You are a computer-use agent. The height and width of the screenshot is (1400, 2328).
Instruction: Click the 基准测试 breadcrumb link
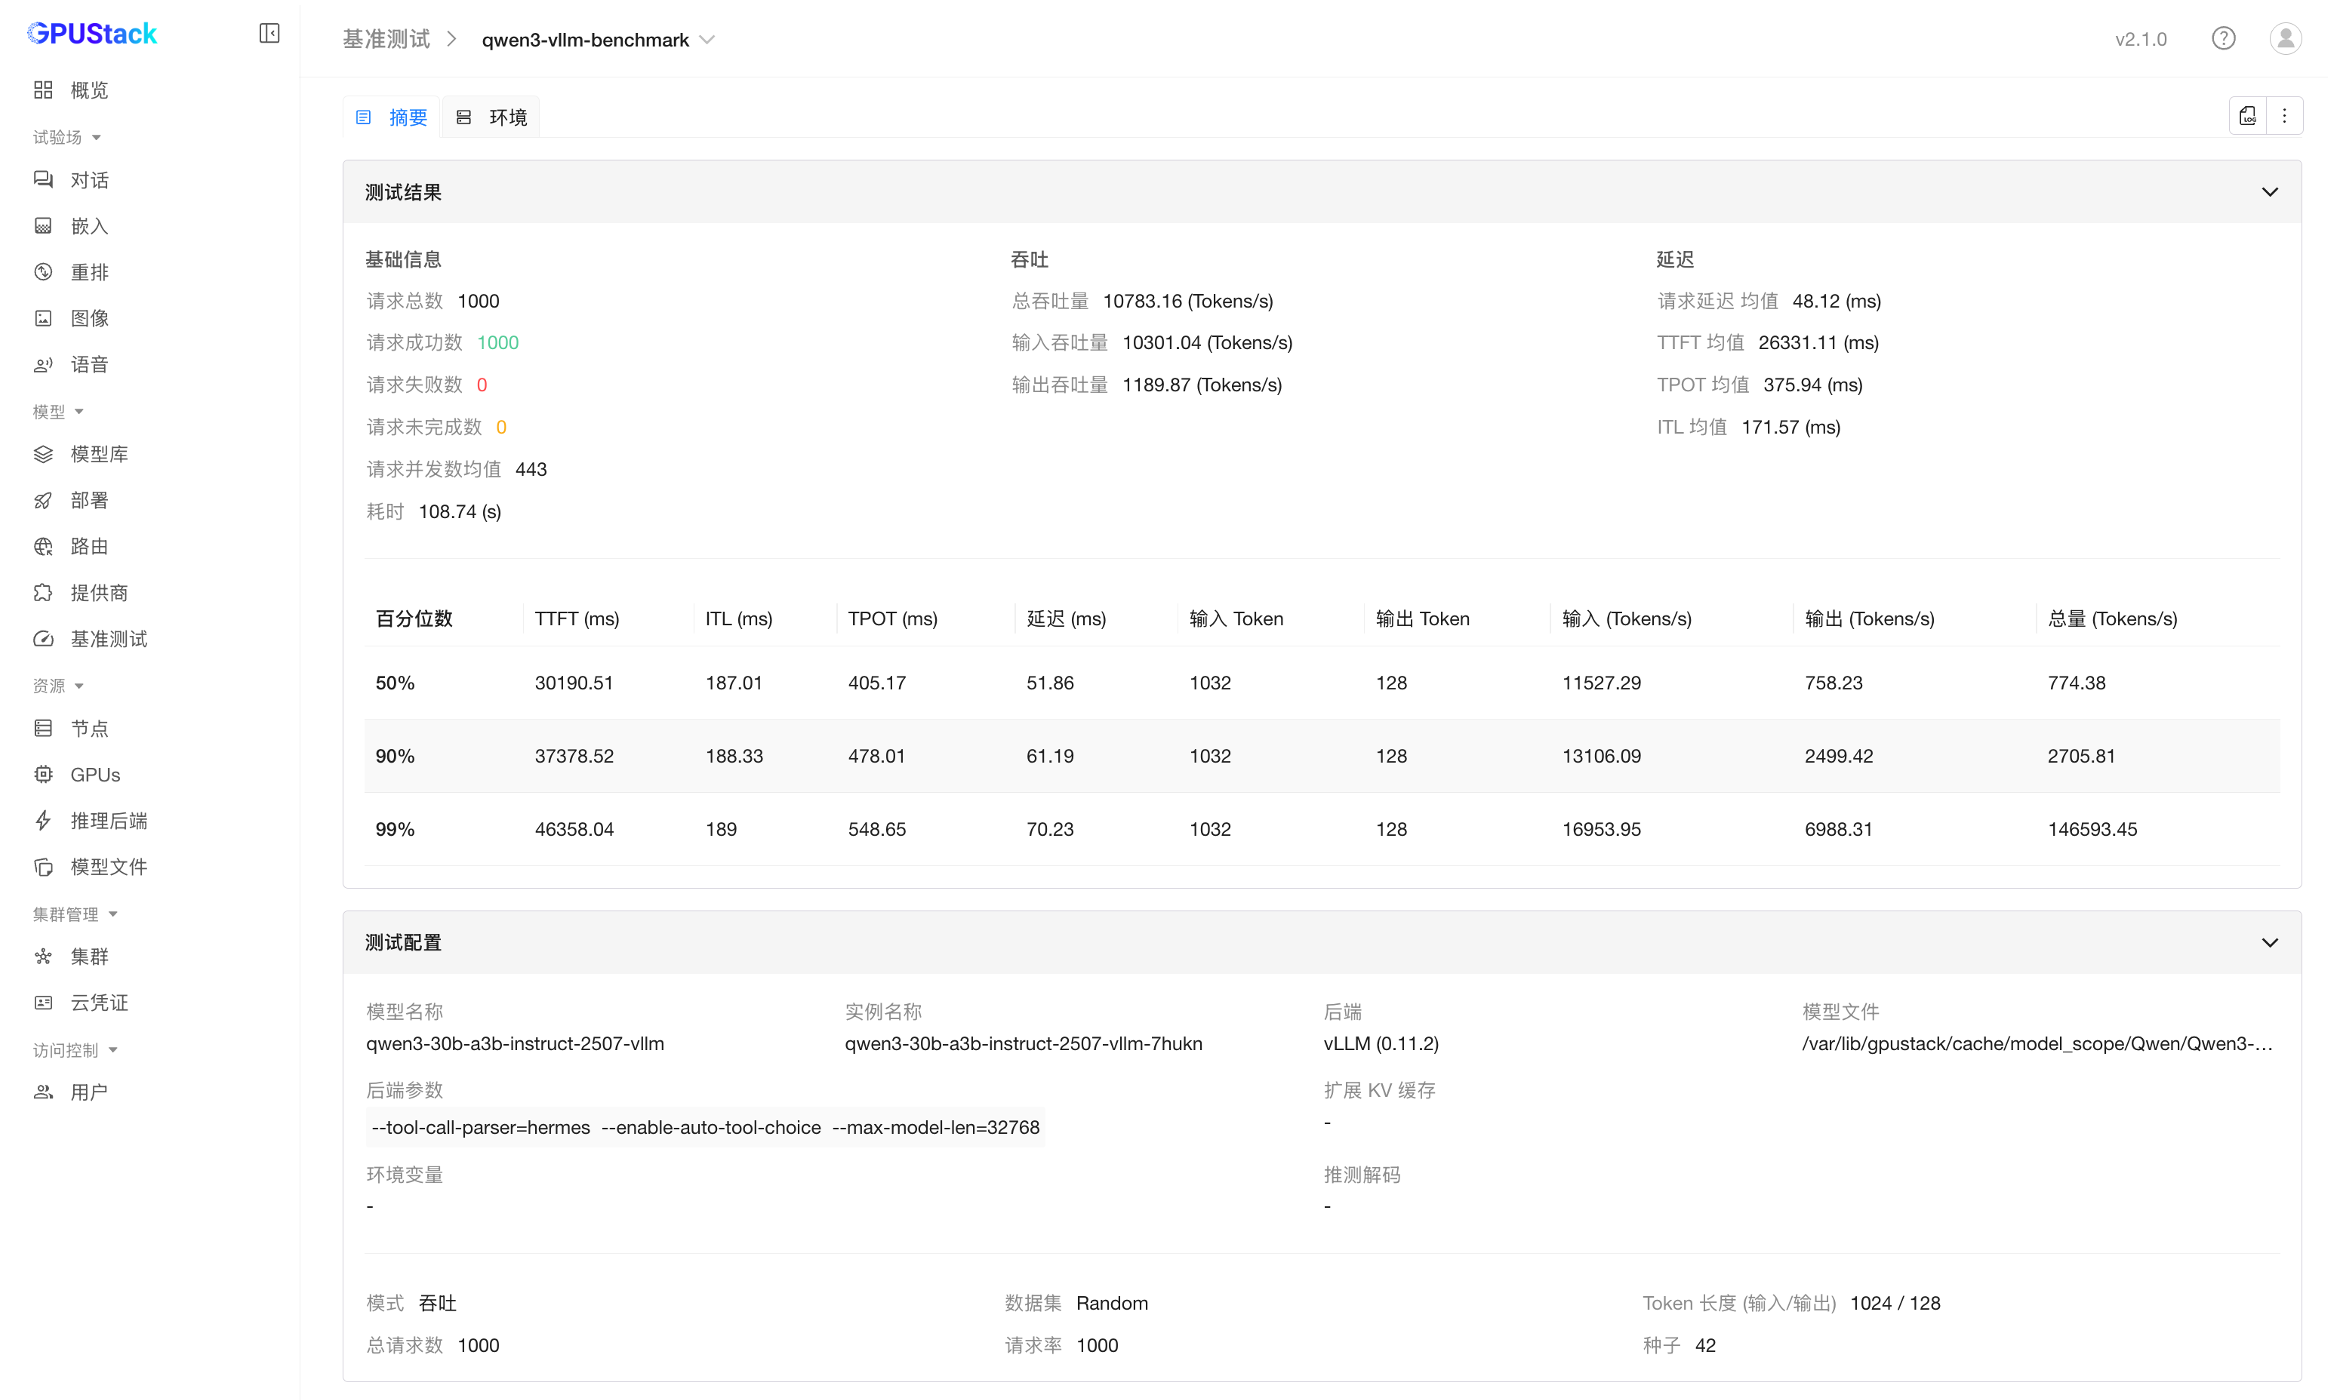click(386, 40)
